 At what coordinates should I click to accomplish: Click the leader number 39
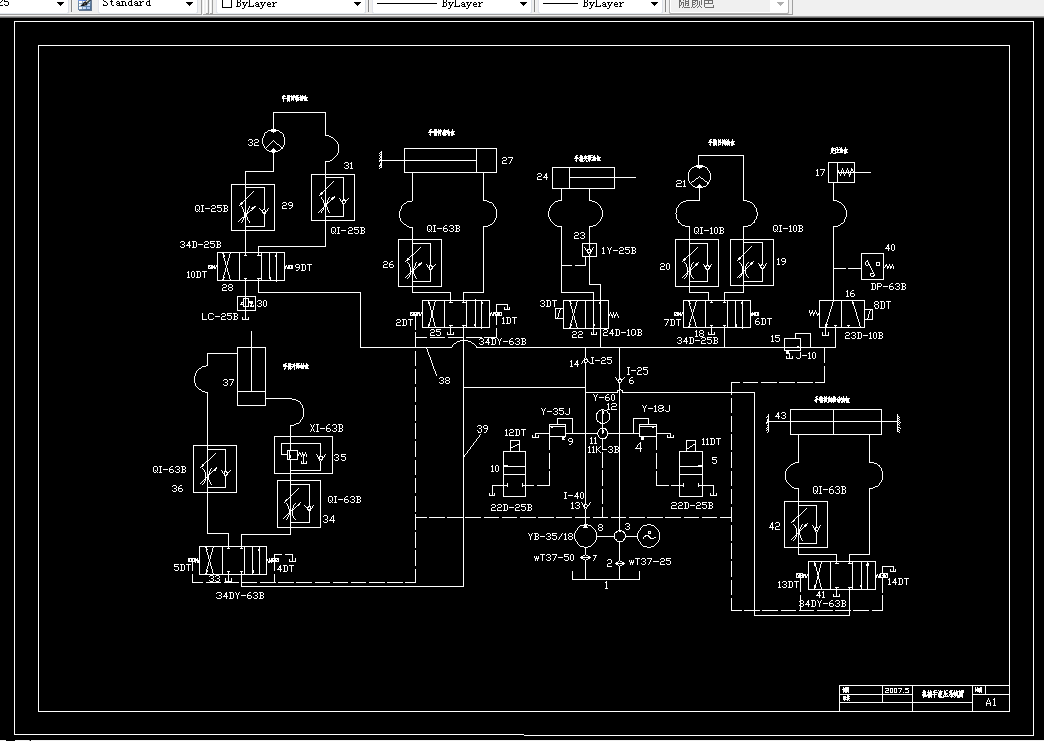482,429
